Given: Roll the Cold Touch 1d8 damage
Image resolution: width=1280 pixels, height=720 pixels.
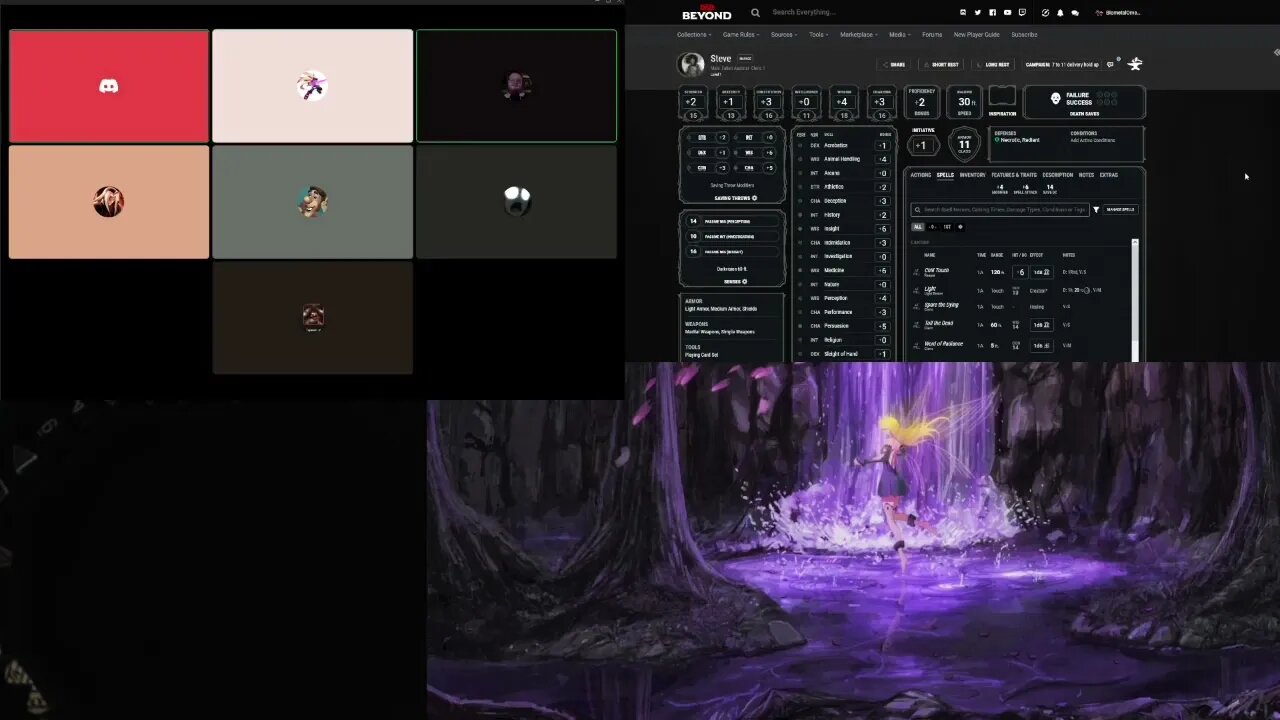Looking at the screenshot, I should pyautogui.click(x=1040, y=272).
